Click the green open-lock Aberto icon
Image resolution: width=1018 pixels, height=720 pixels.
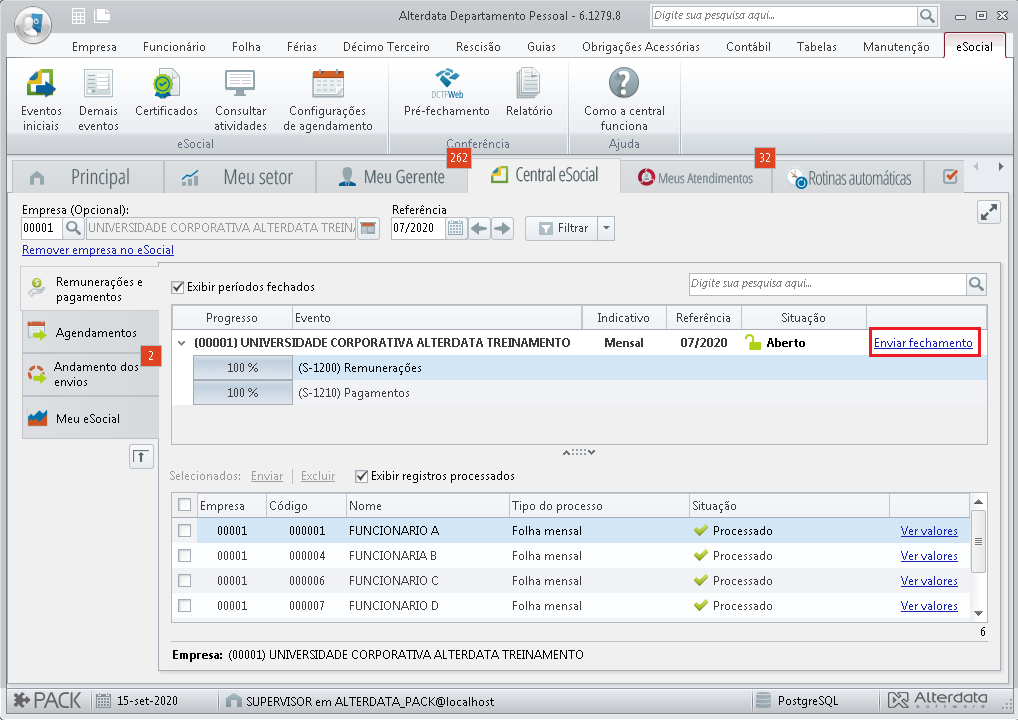click(753, 342)
